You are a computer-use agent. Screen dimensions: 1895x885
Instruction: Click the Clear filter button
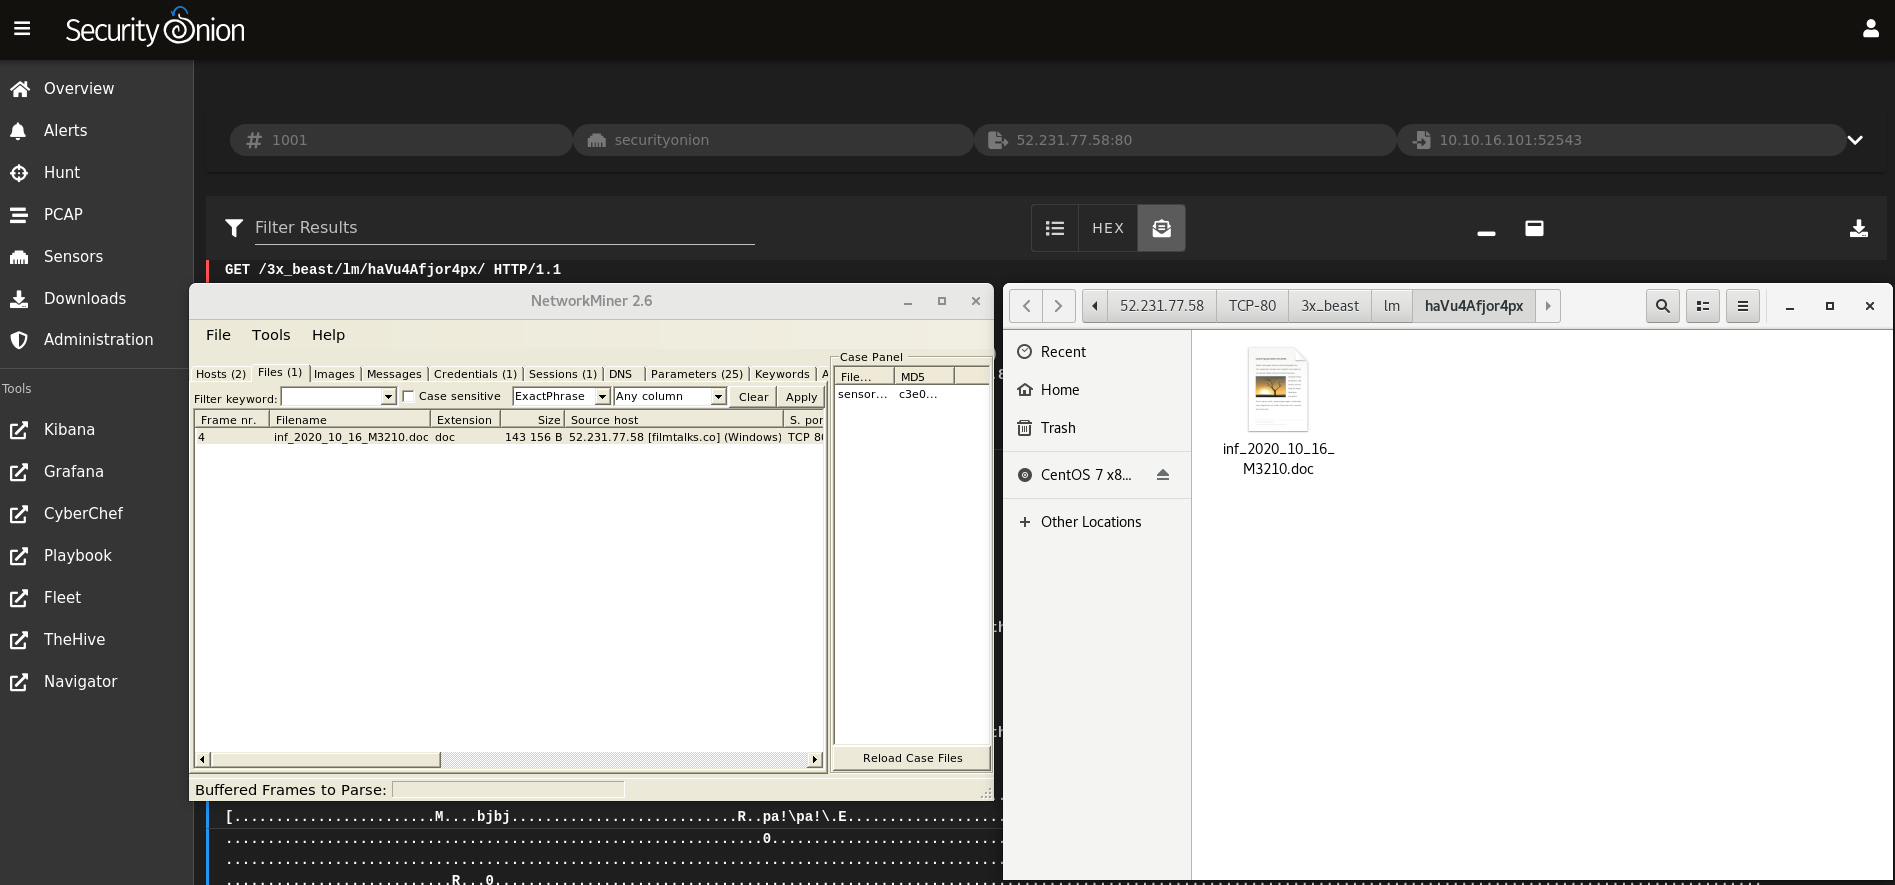click(753, 397)
